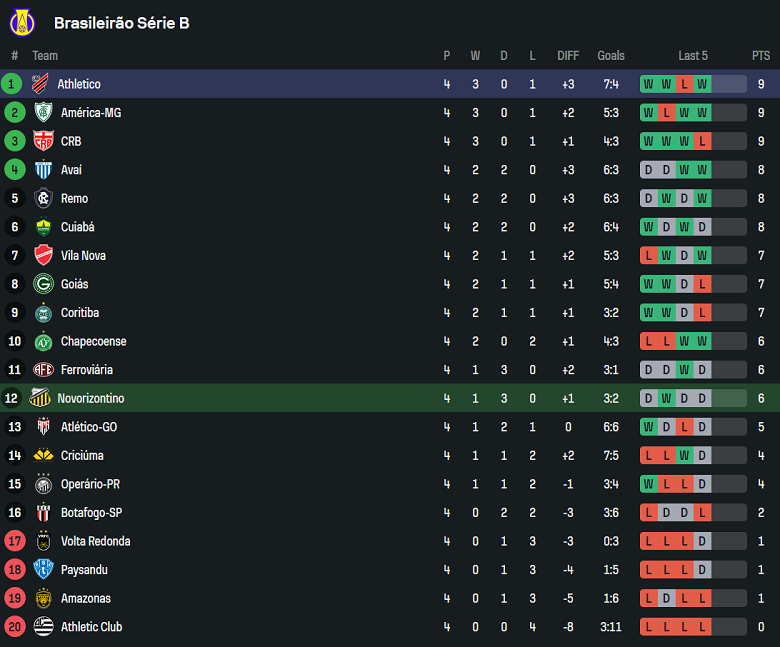Select the Athletic Club row name
This screenshot has height=647, width=780.
(93, 627)
